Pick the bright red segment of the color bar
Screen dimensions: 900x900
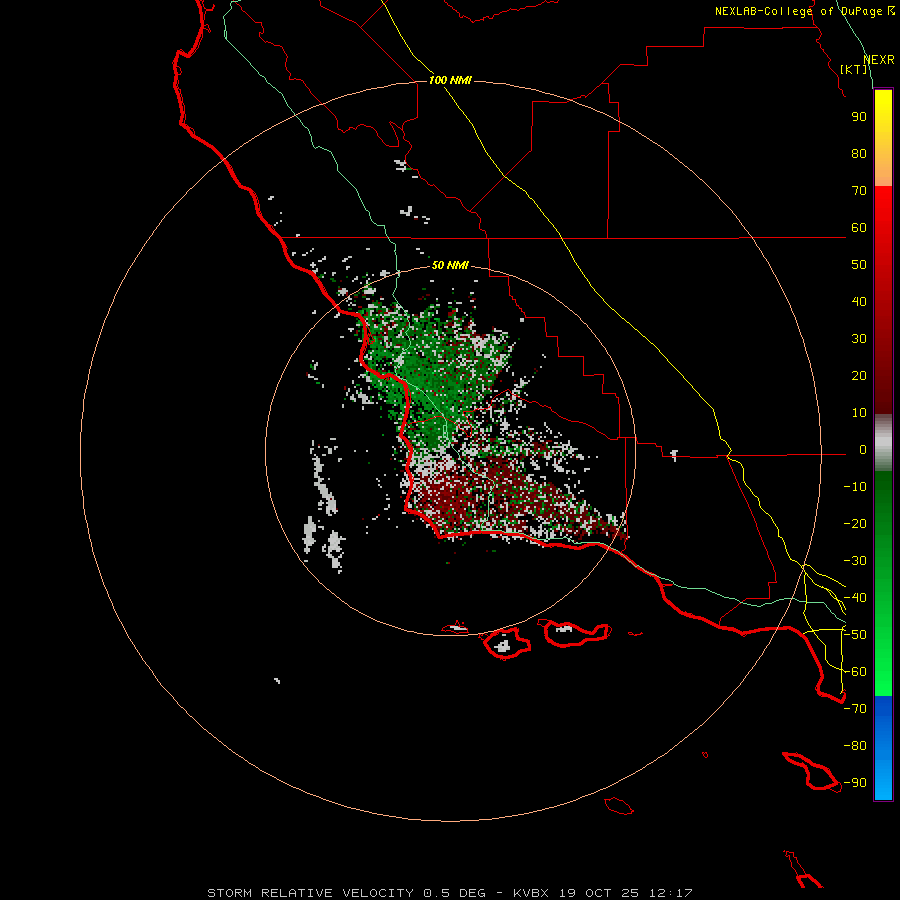click(883, 210)
